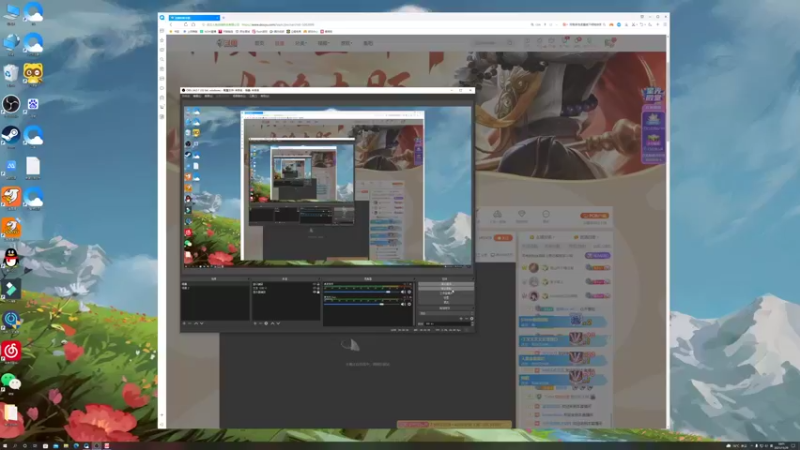Move scene up in OBS scenes list
Image resolution: width=800 pixels, height=450 pixels.
coord(196,323)
